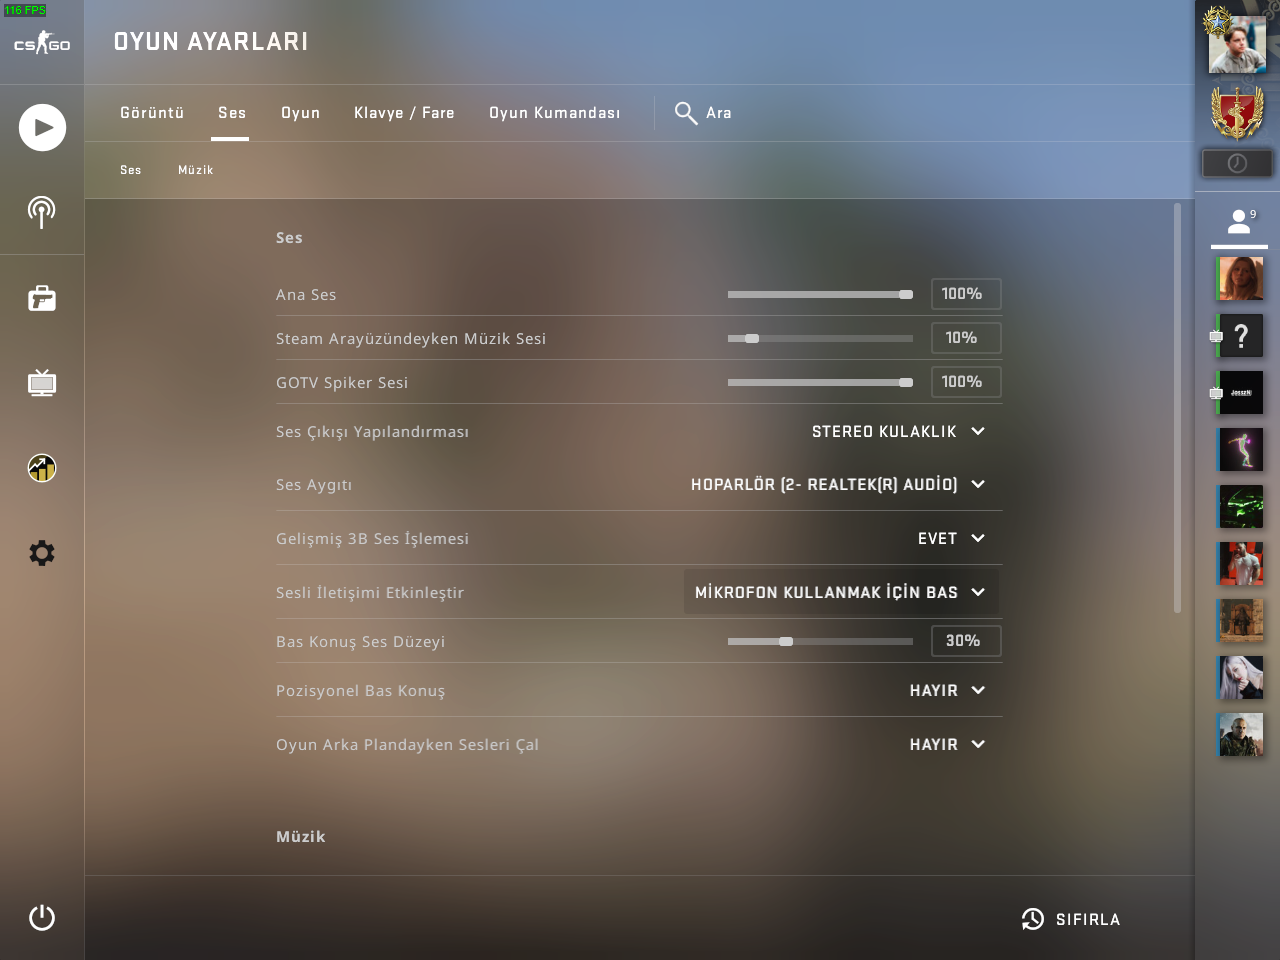Open the stats chart icon in sidebar
The image size is (1280, 960).
[x=42, y=468]
